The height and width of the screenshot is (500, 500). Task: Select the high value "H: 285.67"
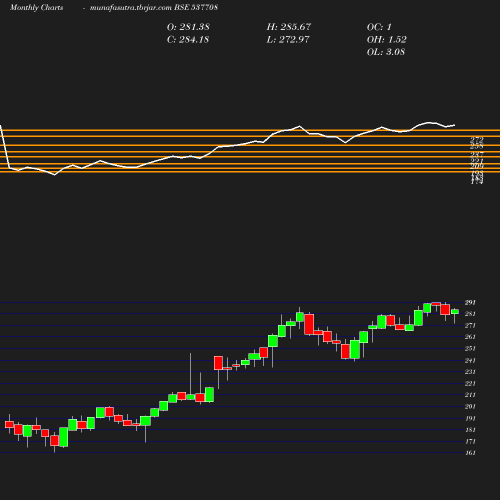pyautogui.click(x=289, y=27)
